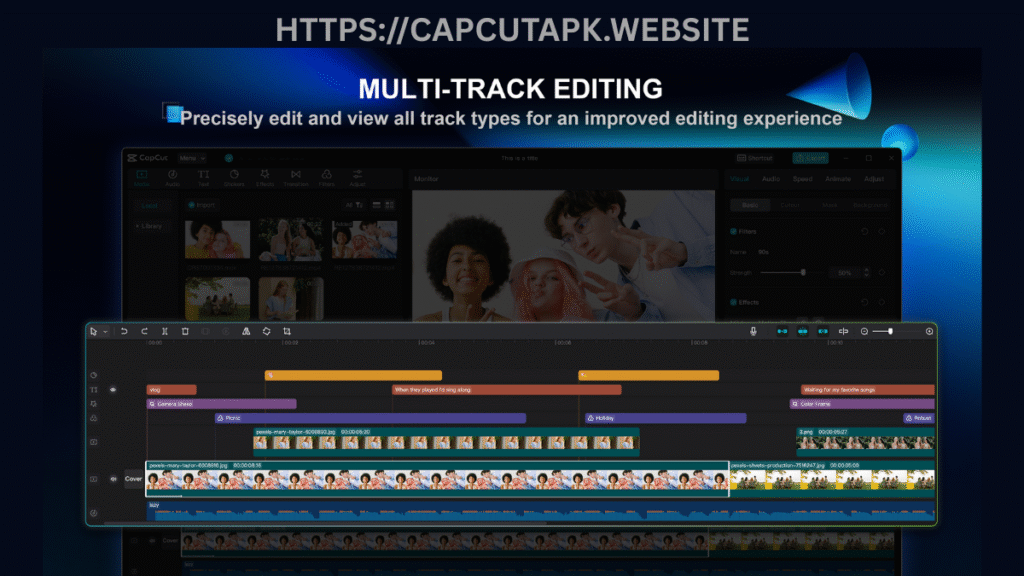Viewport: 1024px width, 576px height.
Task: Open the Transition tab in top toolbar
Action: [x=296, y=178]
